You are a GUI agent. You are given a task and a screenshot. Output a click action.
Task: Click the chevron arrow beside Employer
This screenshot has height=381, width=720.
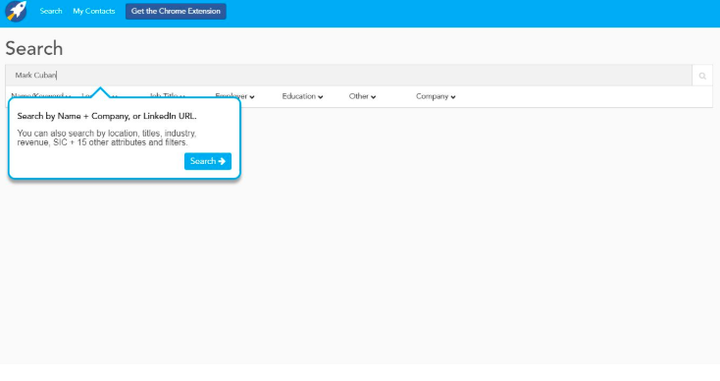(252, 97)
